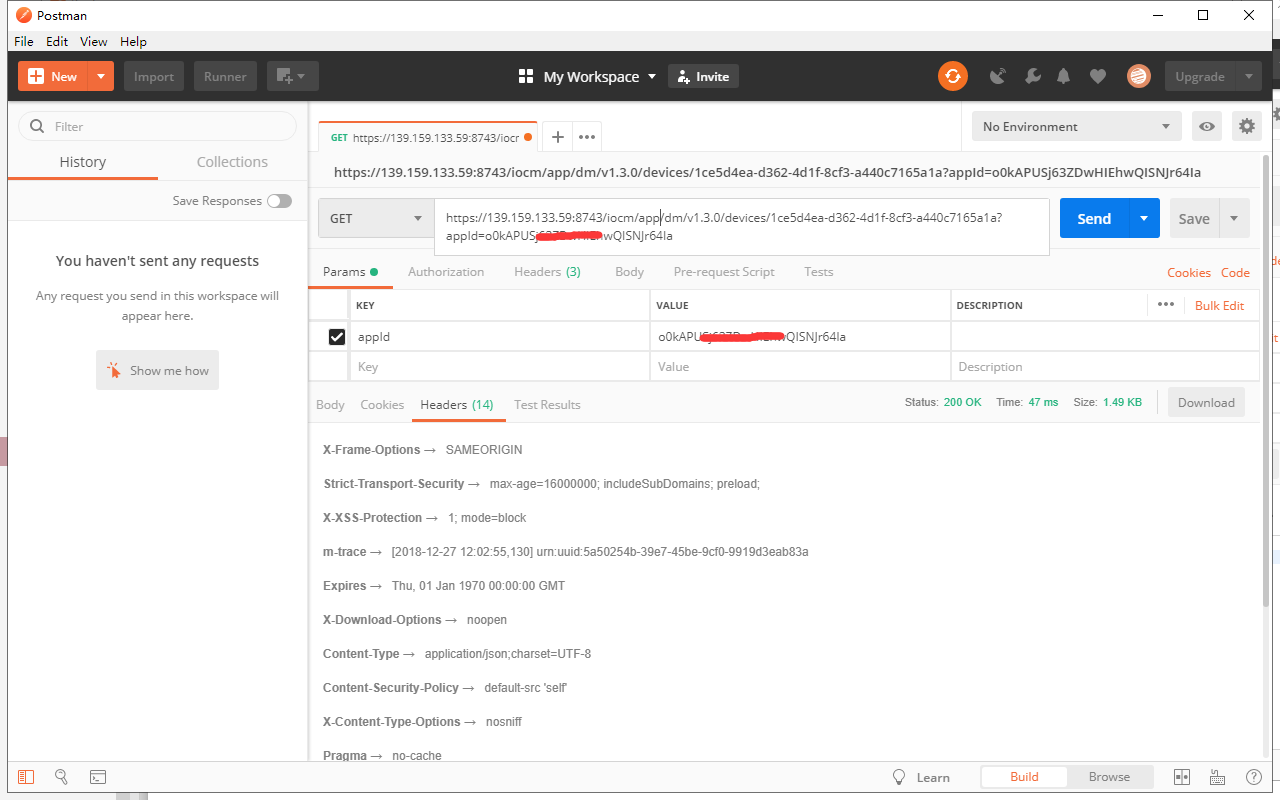Open the capture requests satellite icon

pyautogui.click(x=997, y=76)
